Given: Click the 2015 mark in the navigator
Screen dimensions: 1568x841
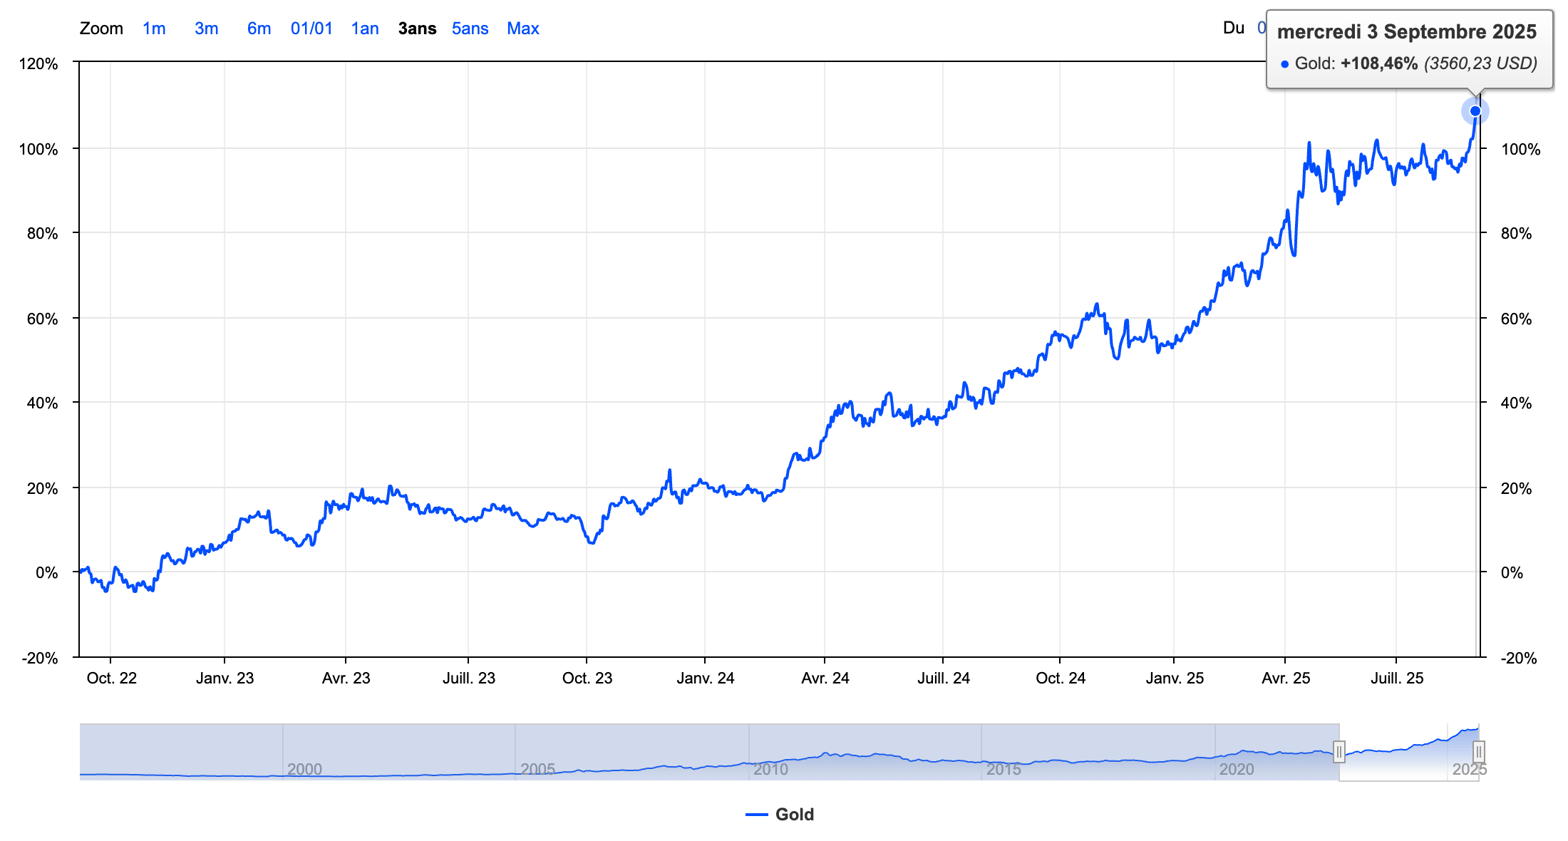Looking at the screenshot, I should pyautogui.click(x=1003, y=769).
